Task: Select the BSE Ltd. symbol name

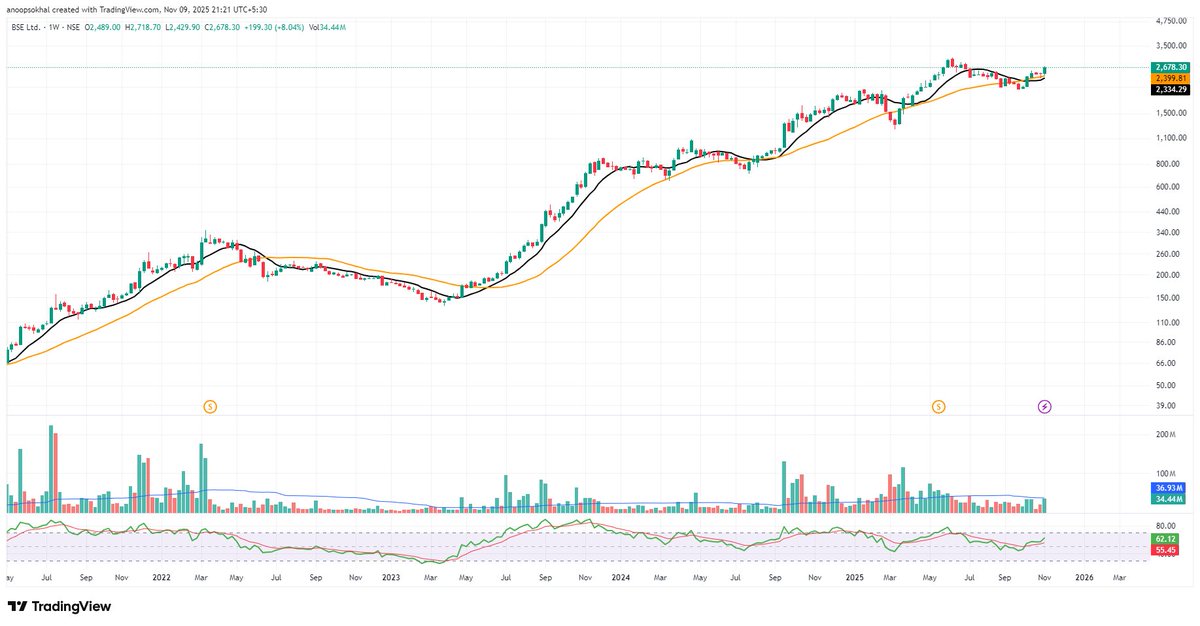Action: (x=25, y=27)
